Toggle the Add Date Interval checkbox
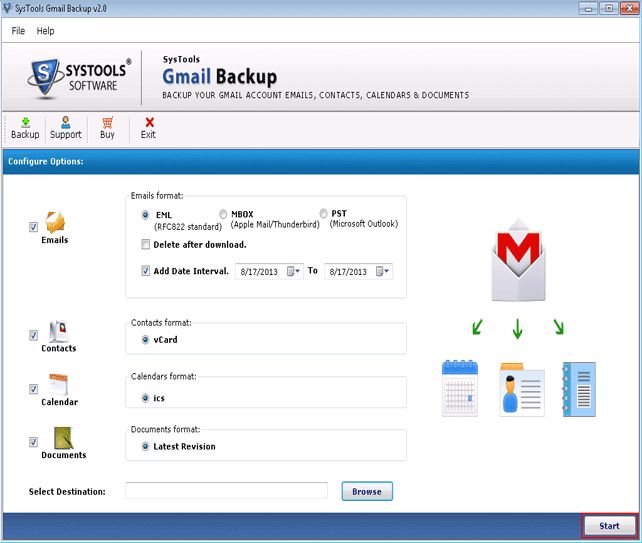This screenshot has width=642, height=543. coord(145,271)
